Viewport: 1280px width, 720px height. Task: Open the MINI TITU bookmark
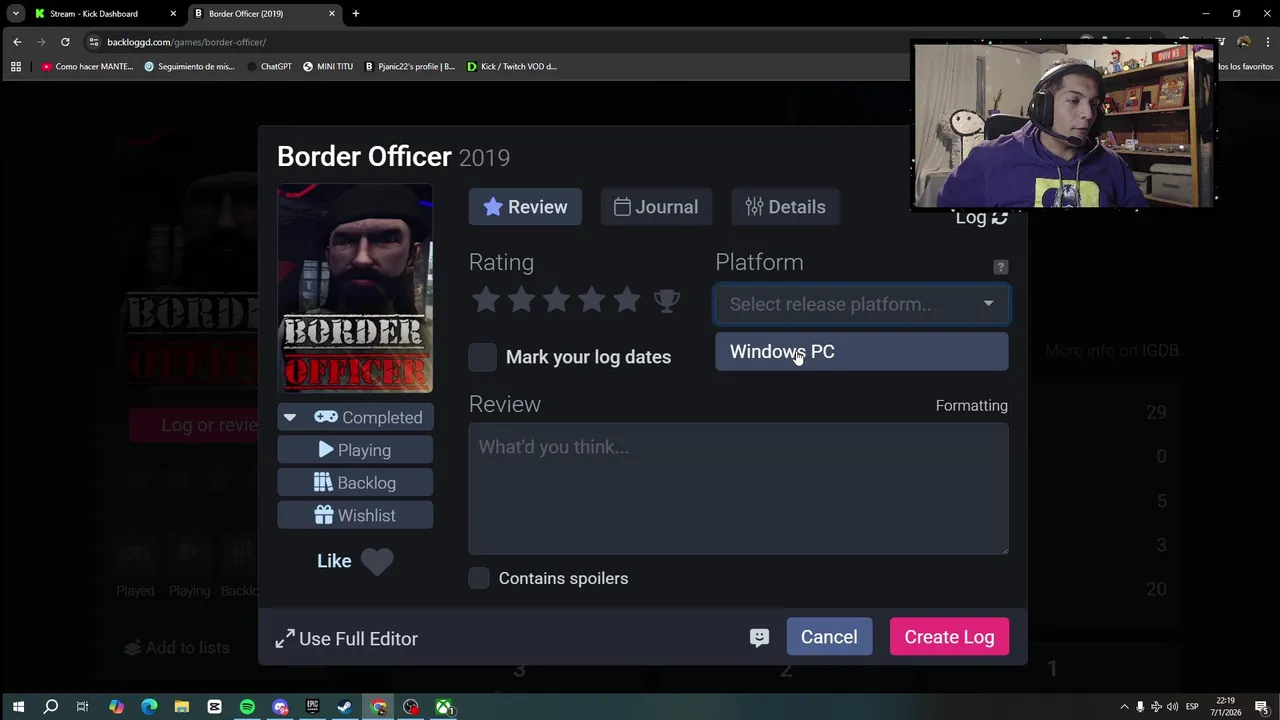coord(328,67)
